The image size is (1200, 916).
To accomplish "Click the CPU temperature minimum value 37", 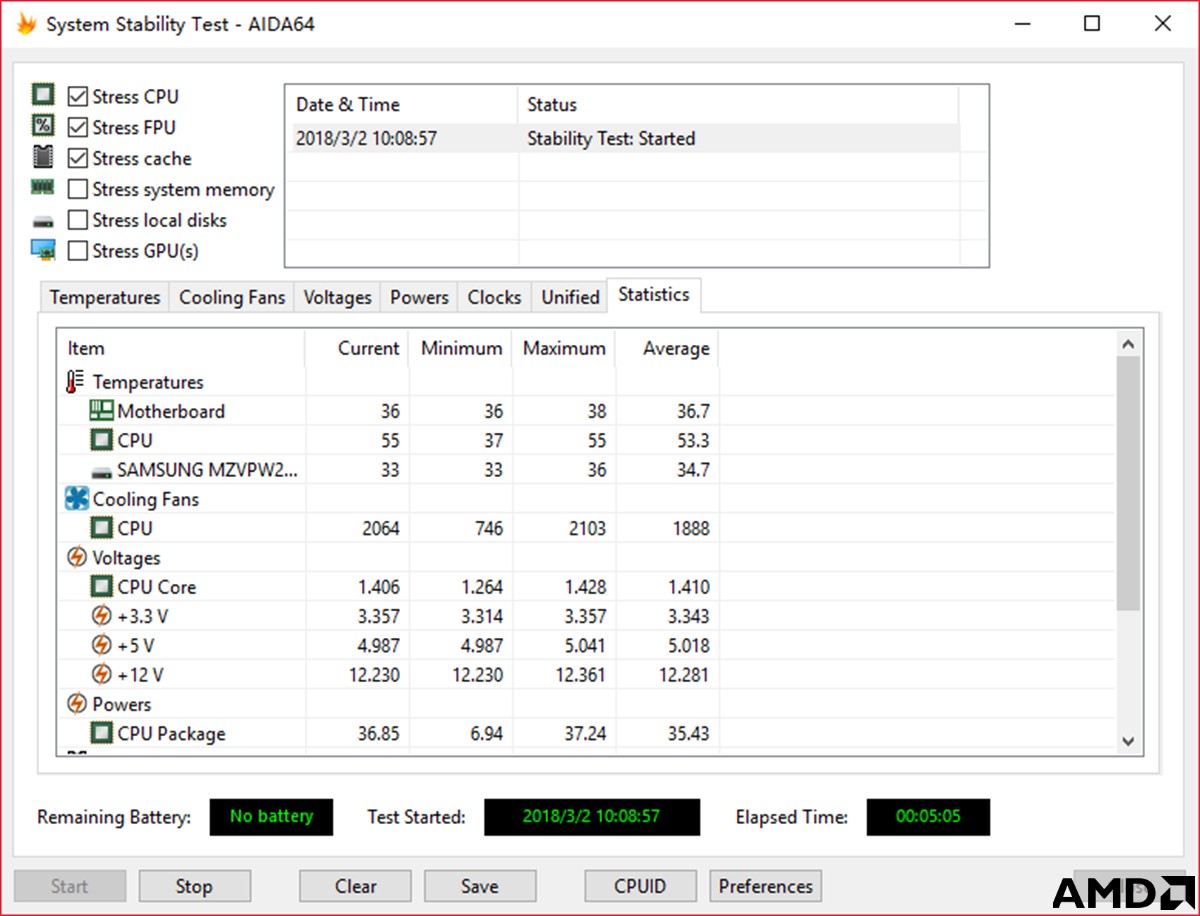I will click(492, 441).
